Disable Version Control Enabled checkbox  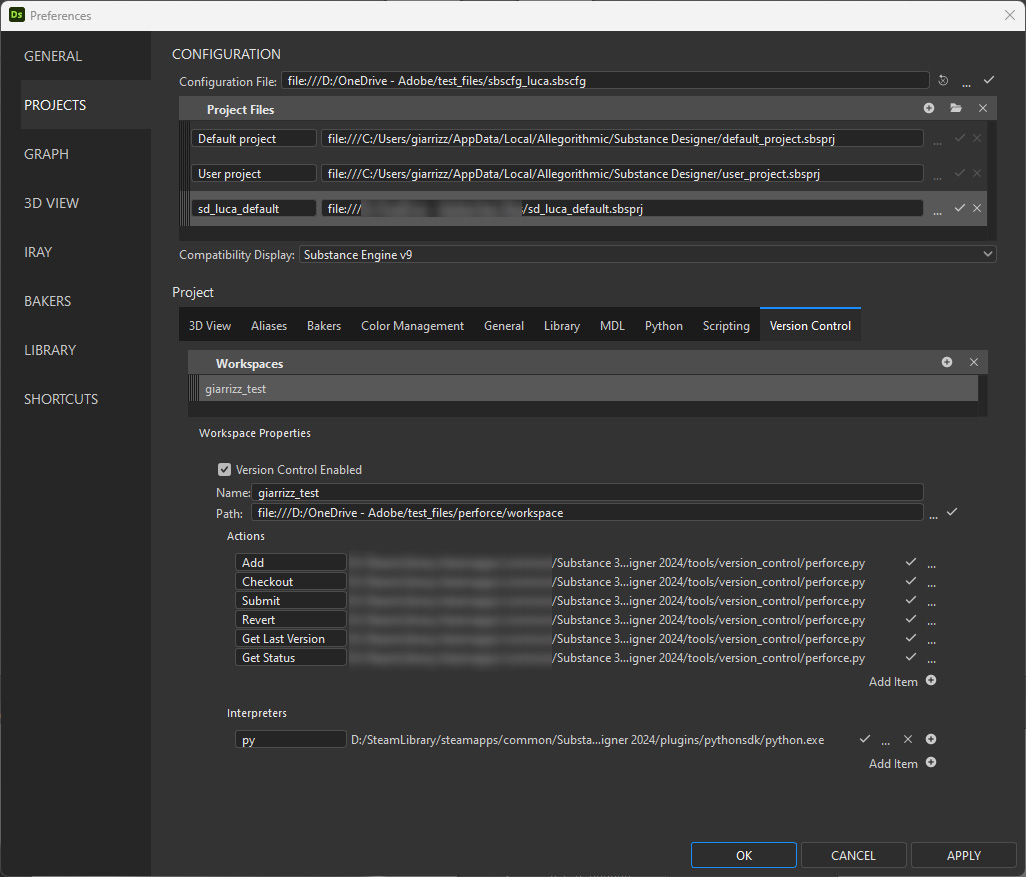[x=224, y=469]
